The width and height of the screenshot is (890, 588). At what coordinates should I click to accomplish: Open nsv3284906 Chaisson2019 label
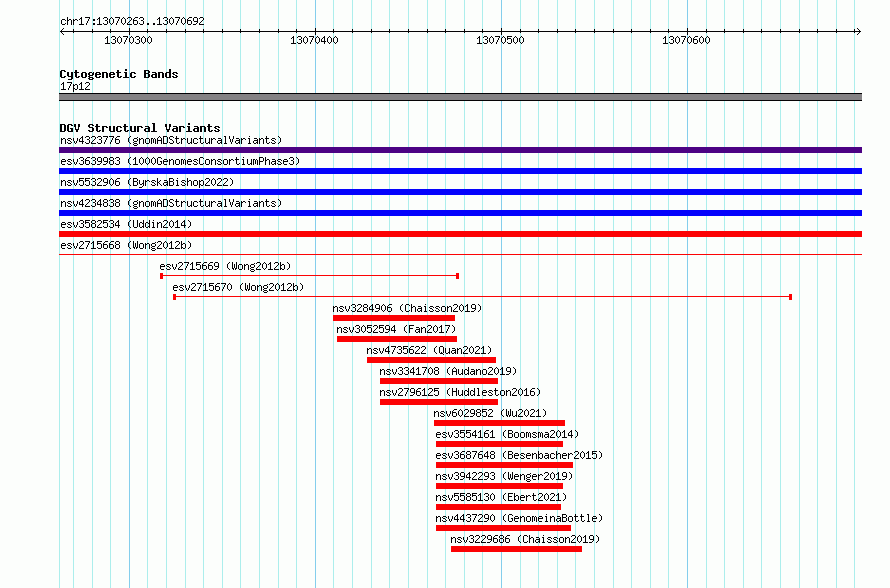click(x=407, y=308)
